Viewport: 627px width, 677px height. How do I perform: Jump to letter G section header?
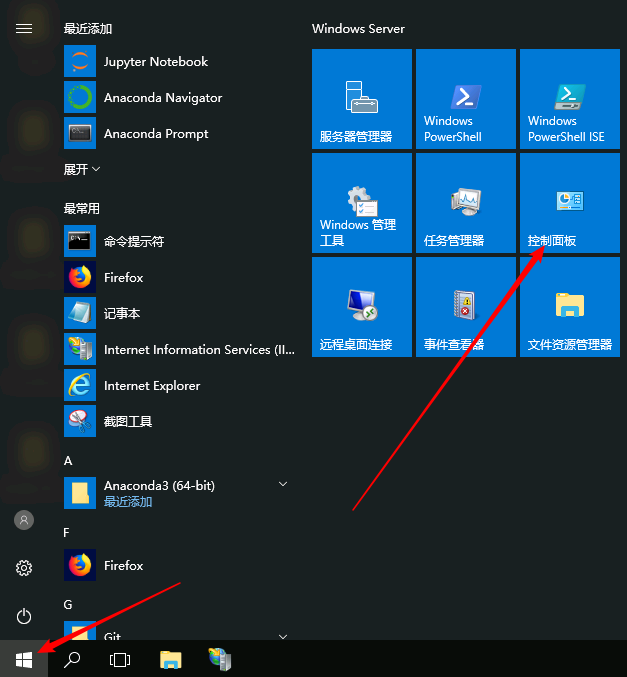pyautogui.click(x=68, y=604)
